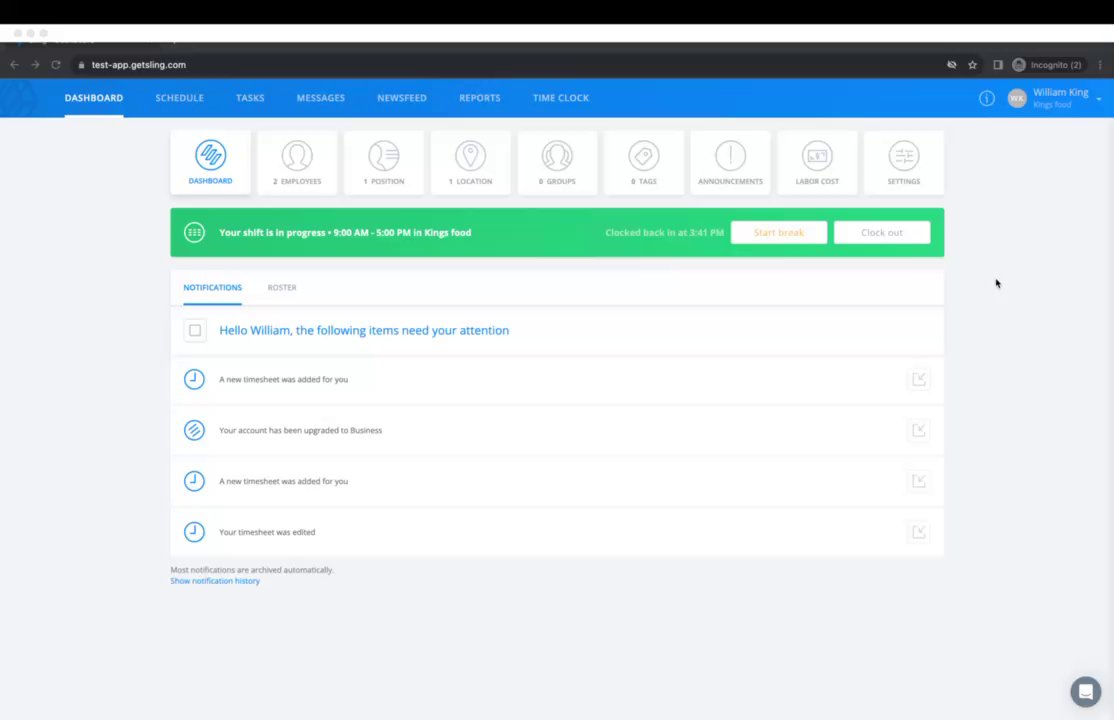The width and height of the screenshot is (1114, 720).
Task: Open the 2 Employees tile
Action: [x=297, y=162]
